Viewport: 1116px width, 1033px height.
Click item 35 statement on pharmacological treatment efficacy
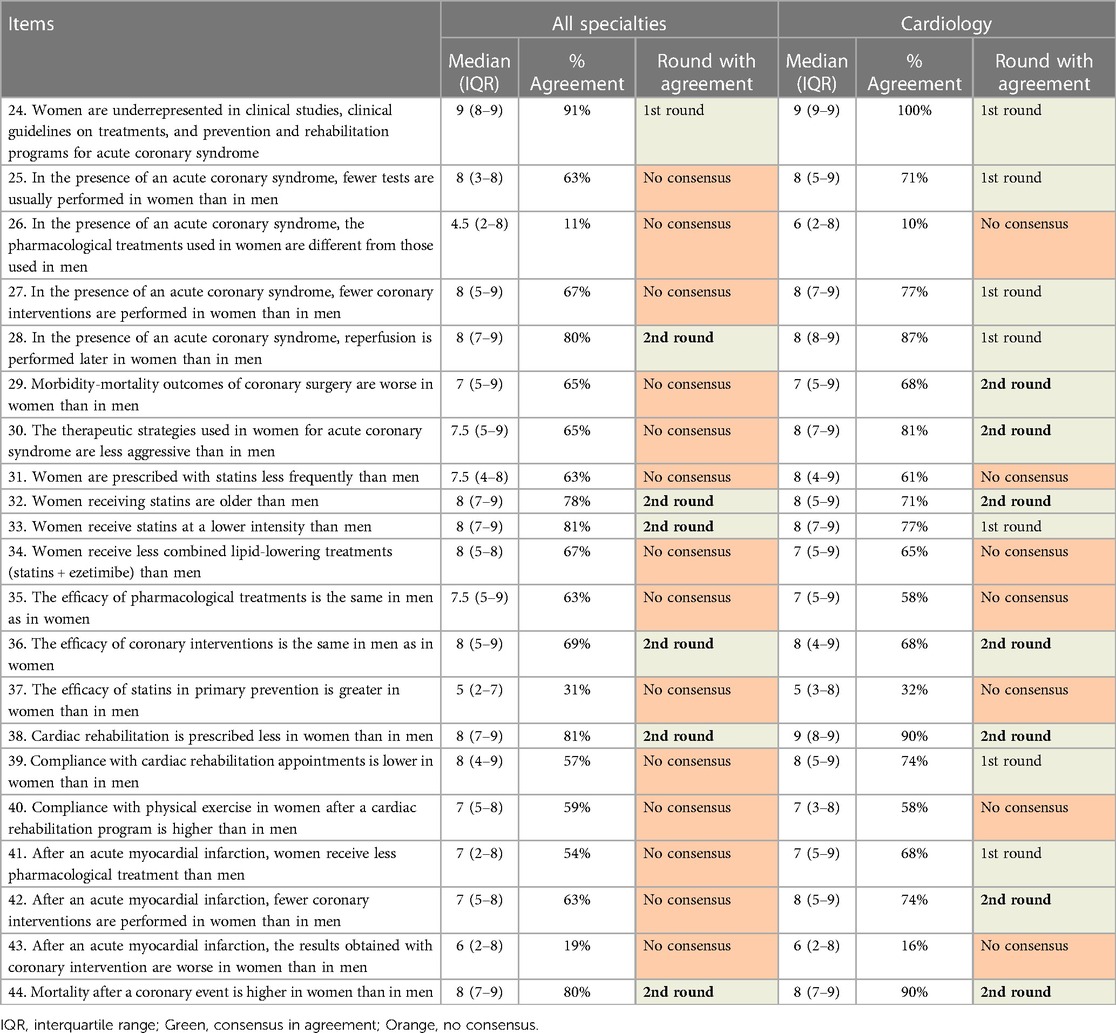point(221,608)
